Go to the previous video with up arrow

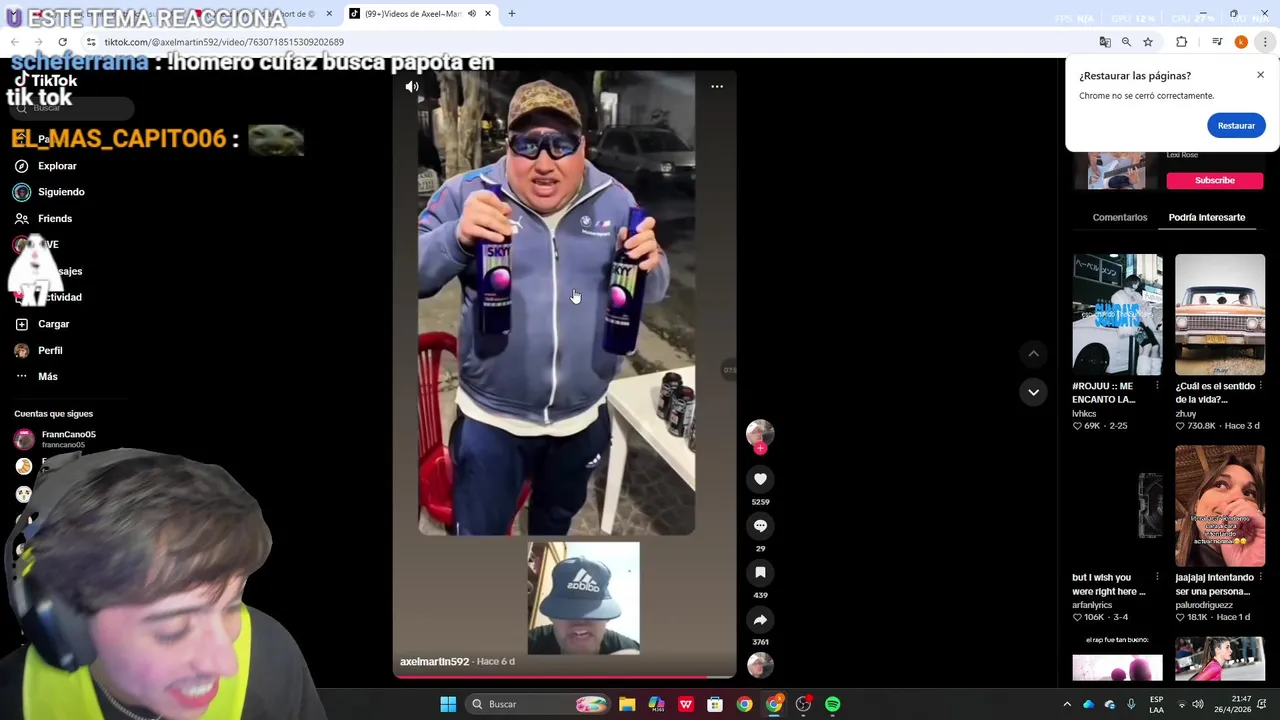pyautogui.click(x=1033, y=353)
